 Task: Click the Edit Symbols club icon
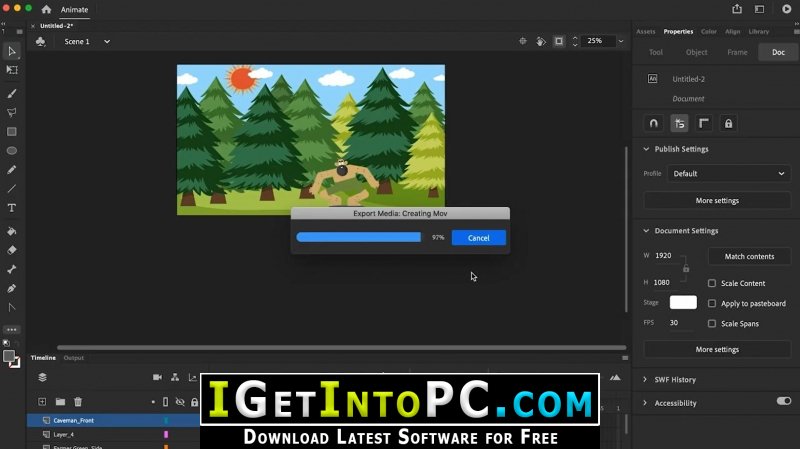(x=40, y=41)
